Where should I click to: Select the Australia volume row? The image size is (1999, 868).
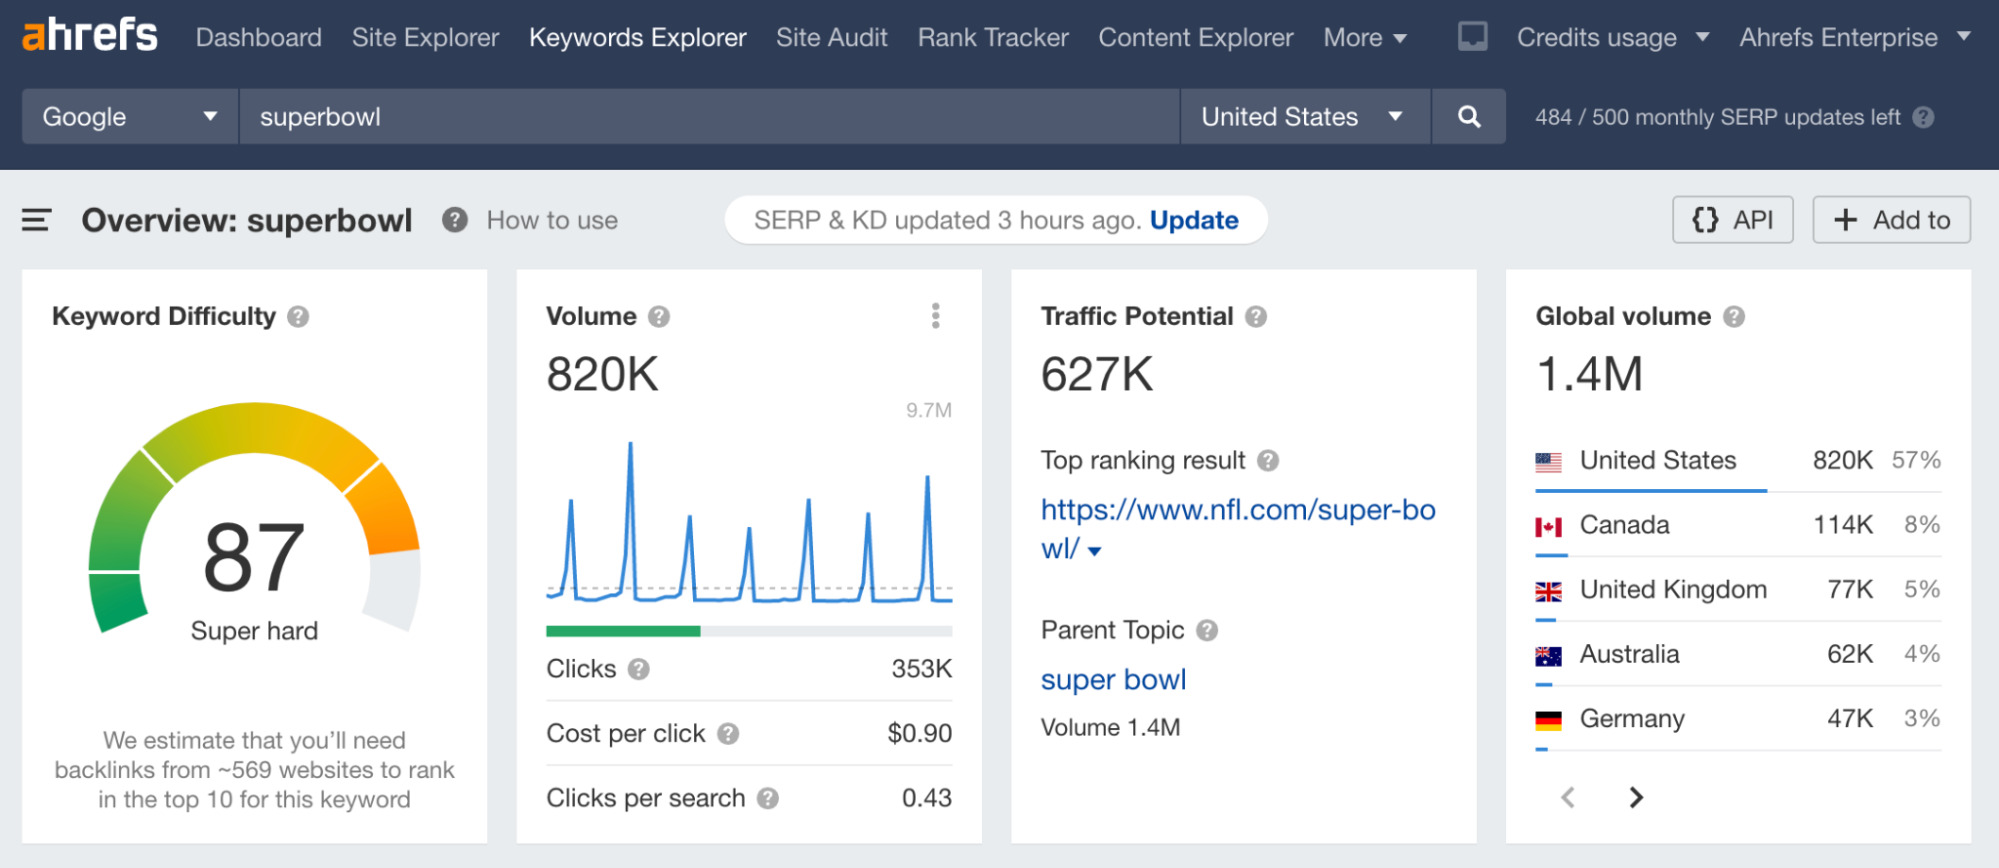tap(1738, 654)
